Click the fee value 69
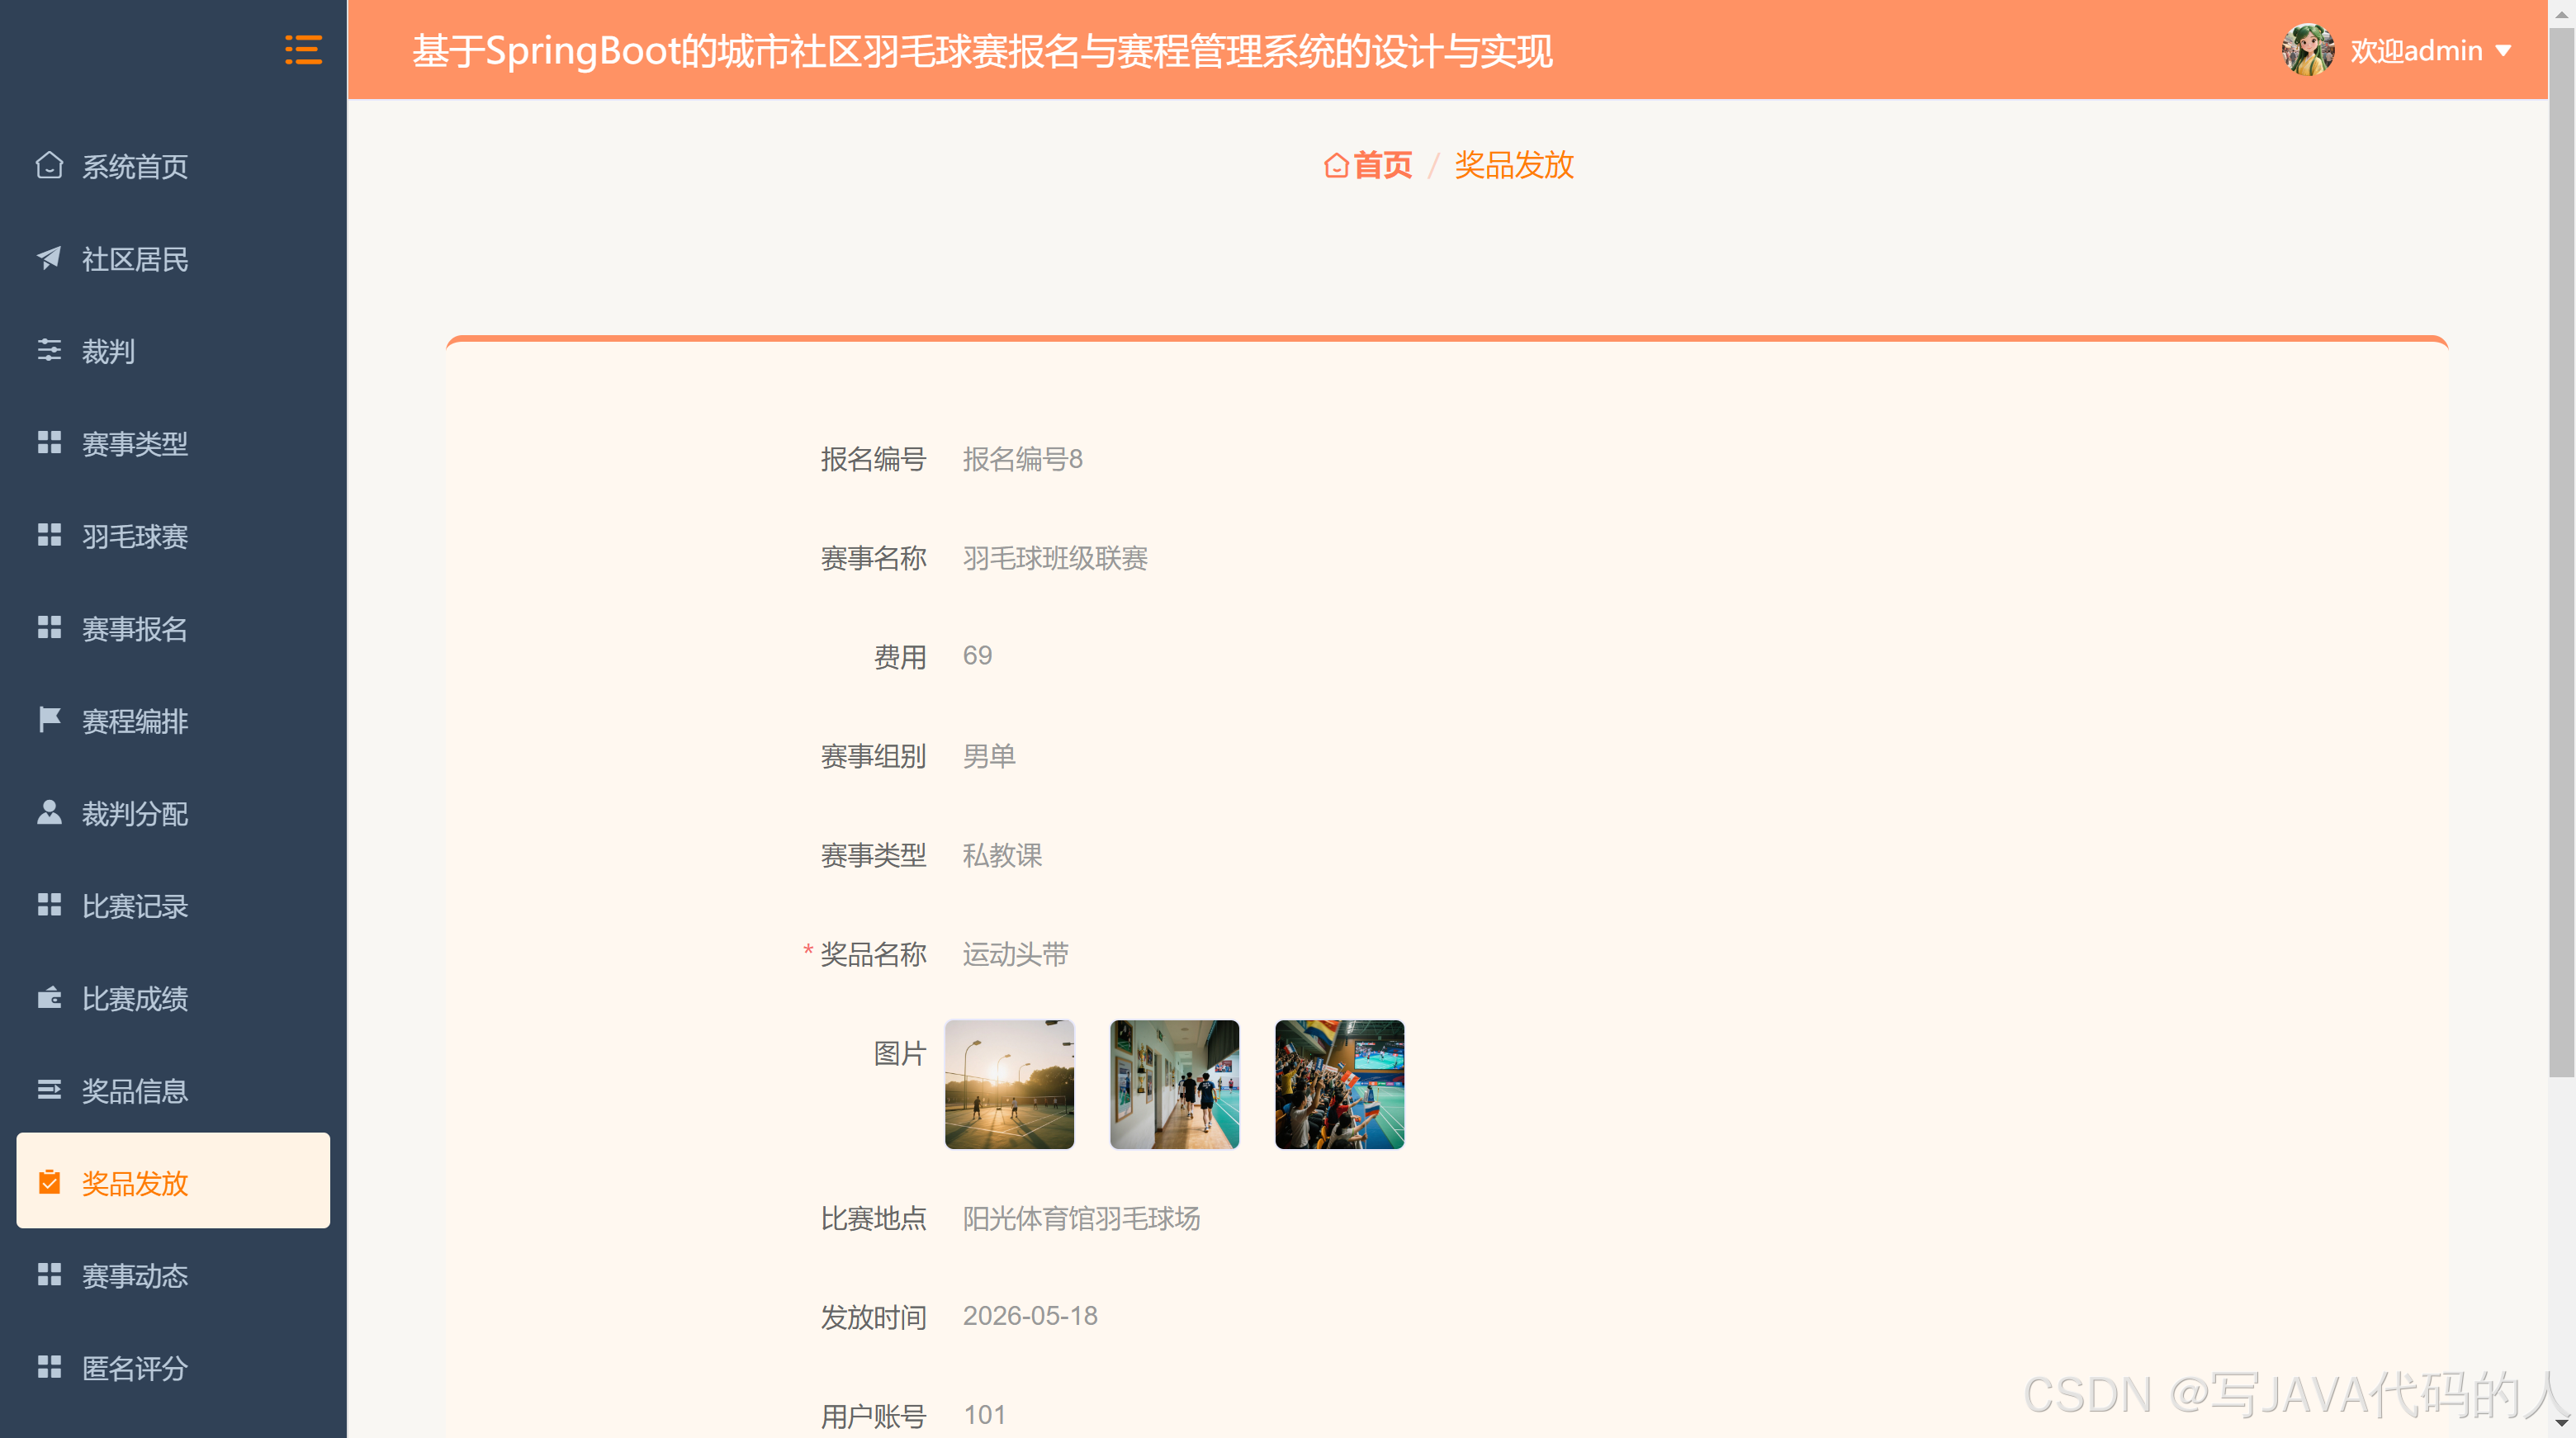 tap(977, 656)
